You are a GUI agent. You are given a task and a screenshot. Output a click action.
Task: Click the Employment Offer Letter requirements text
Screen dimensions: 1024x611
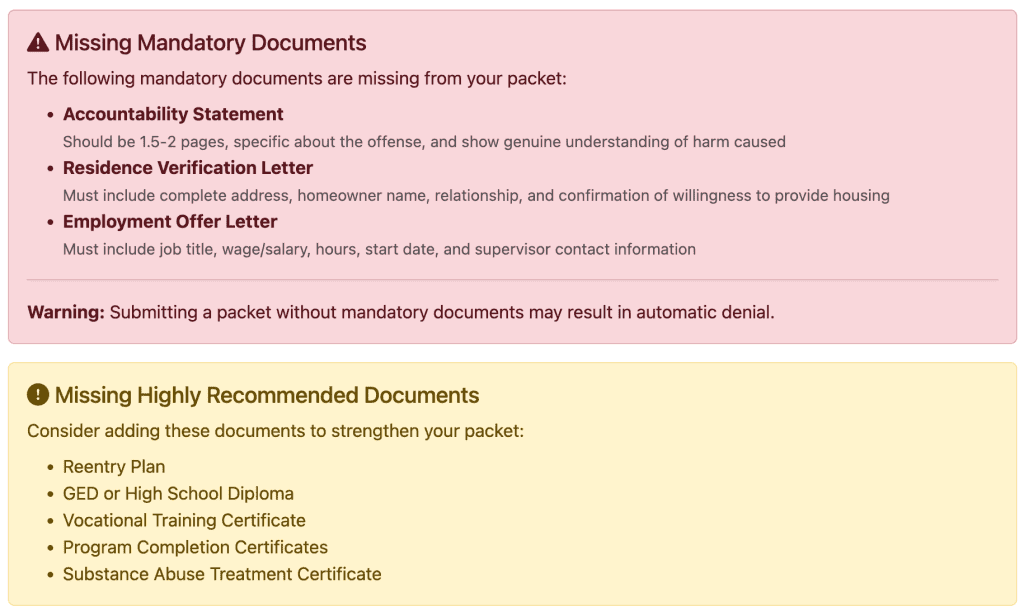click(x=379, y=249)
